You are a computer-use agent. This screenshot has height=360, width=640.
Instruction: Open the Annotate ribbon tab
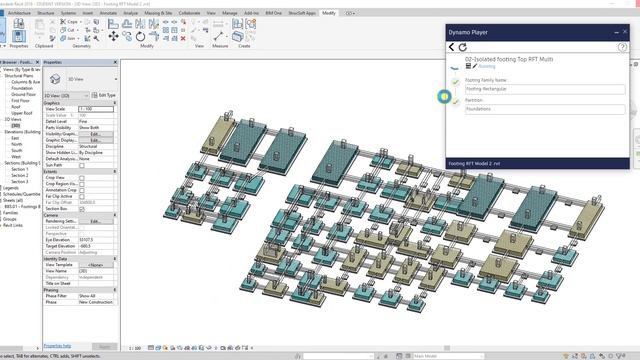coord(108,13)
